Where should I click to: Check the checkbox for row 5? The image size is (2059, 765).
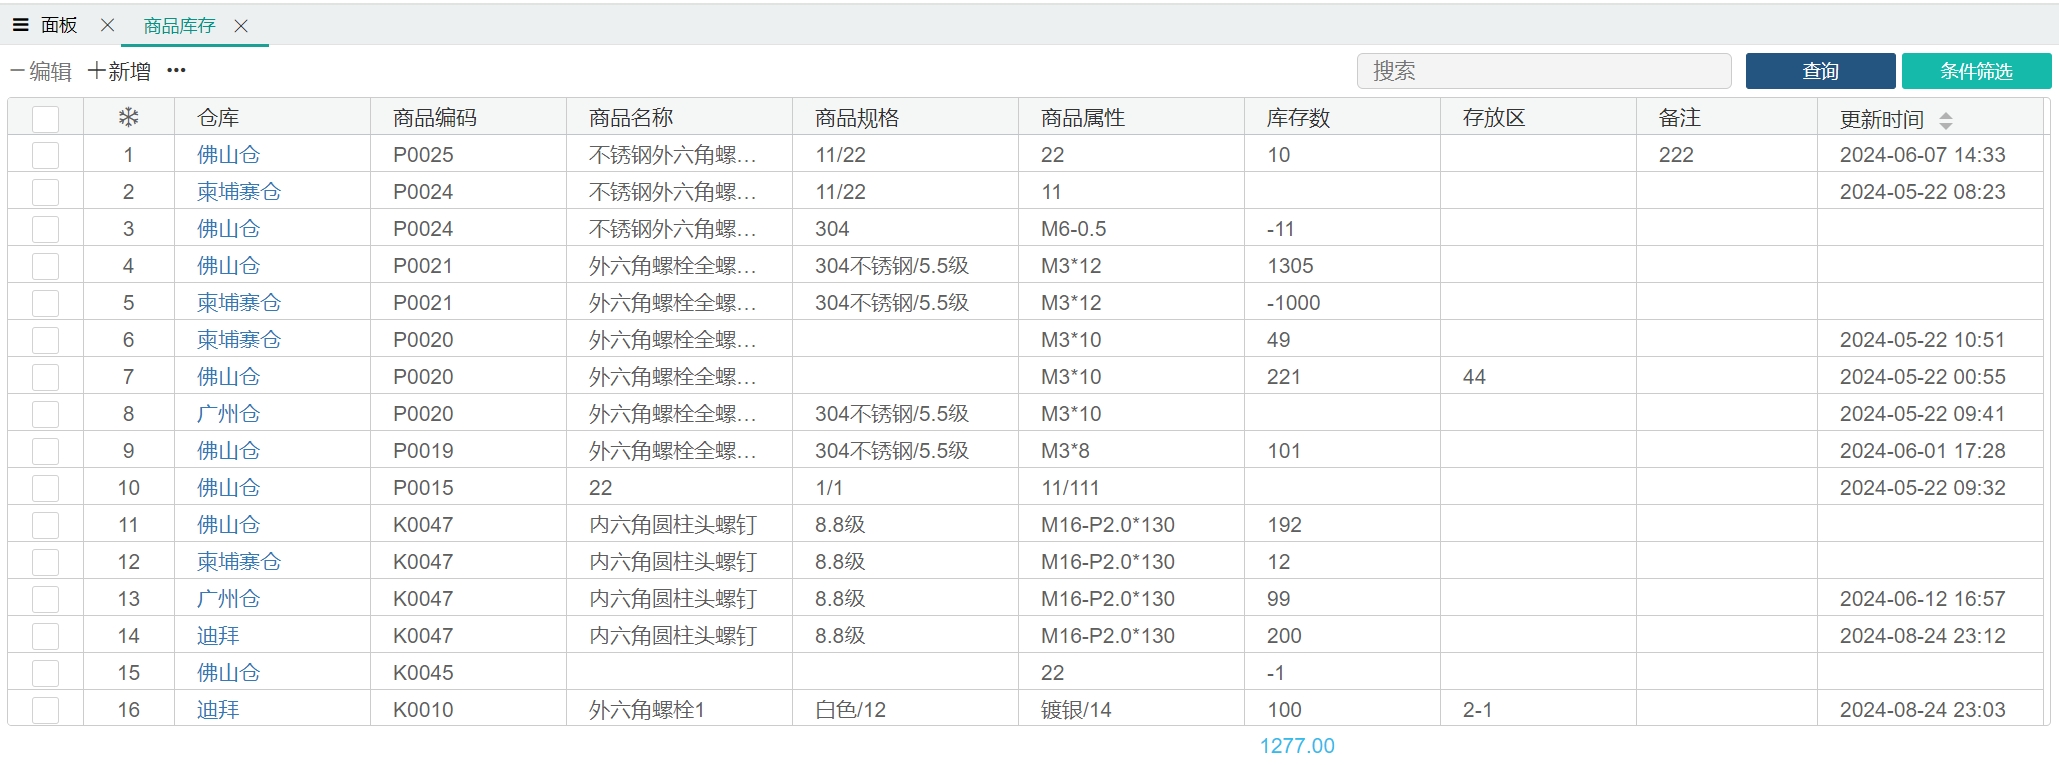pos(46,303)
